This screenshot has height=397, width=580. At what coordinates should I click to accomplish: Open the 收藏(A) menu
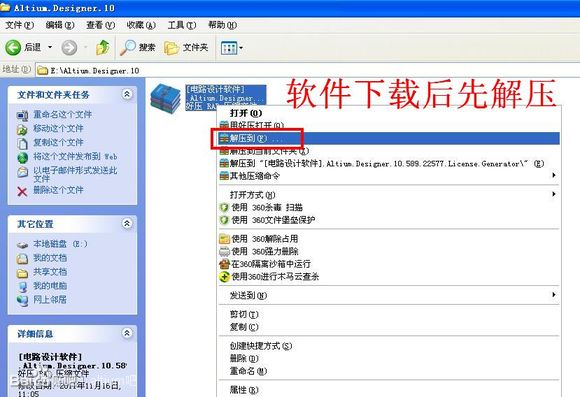coord(141,25)
